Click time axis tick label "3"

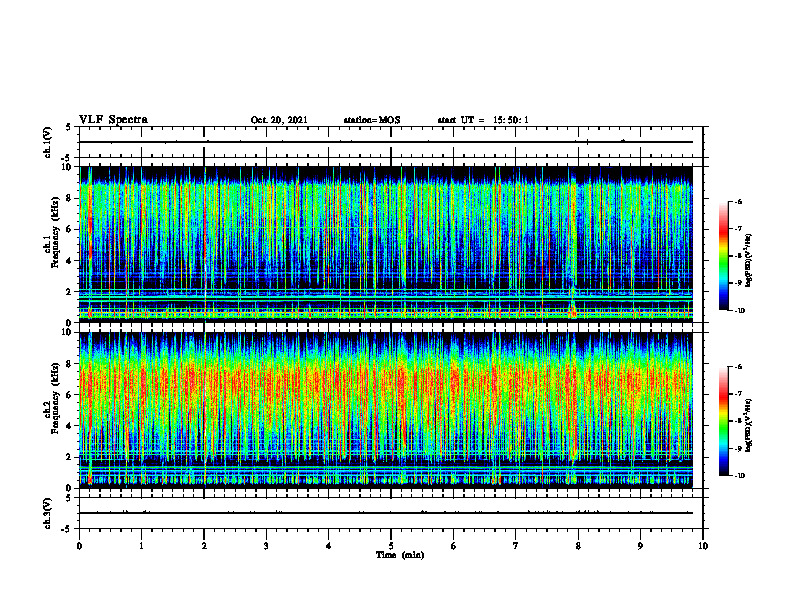266,546
